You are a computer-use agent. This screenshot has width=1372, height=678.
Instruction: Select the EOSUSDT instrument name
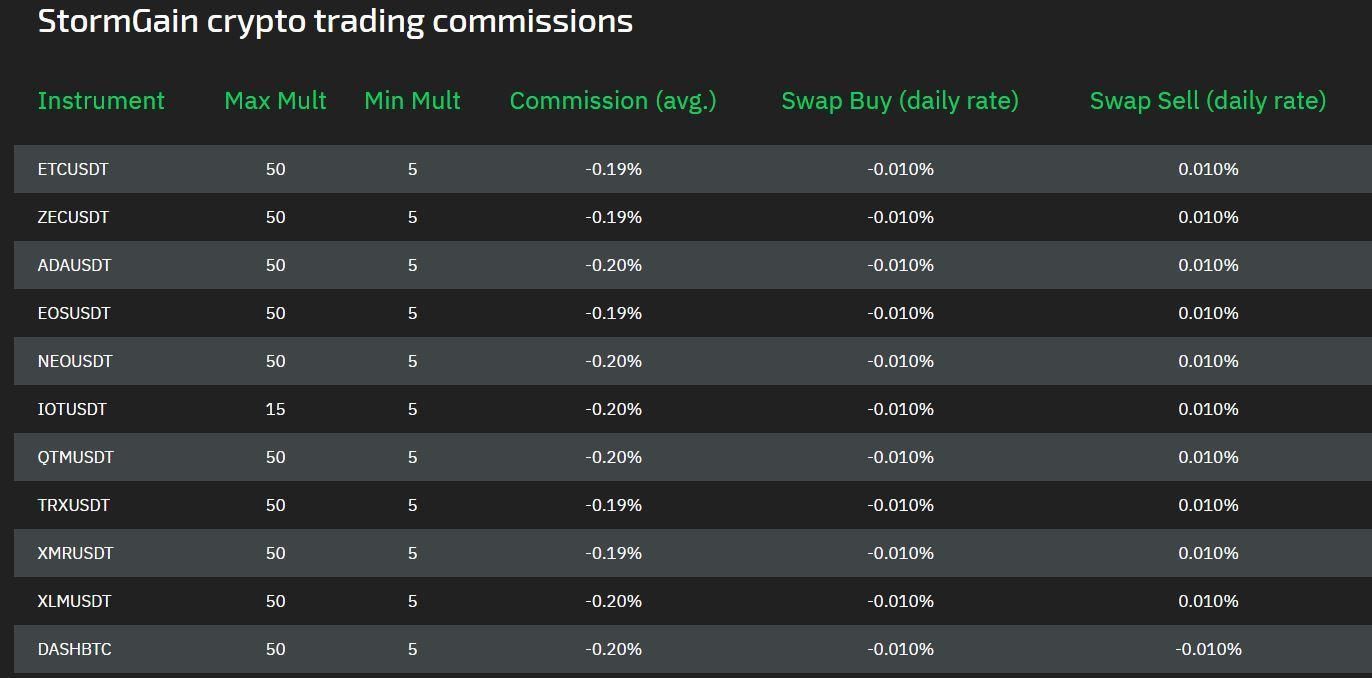coord(74,314)
